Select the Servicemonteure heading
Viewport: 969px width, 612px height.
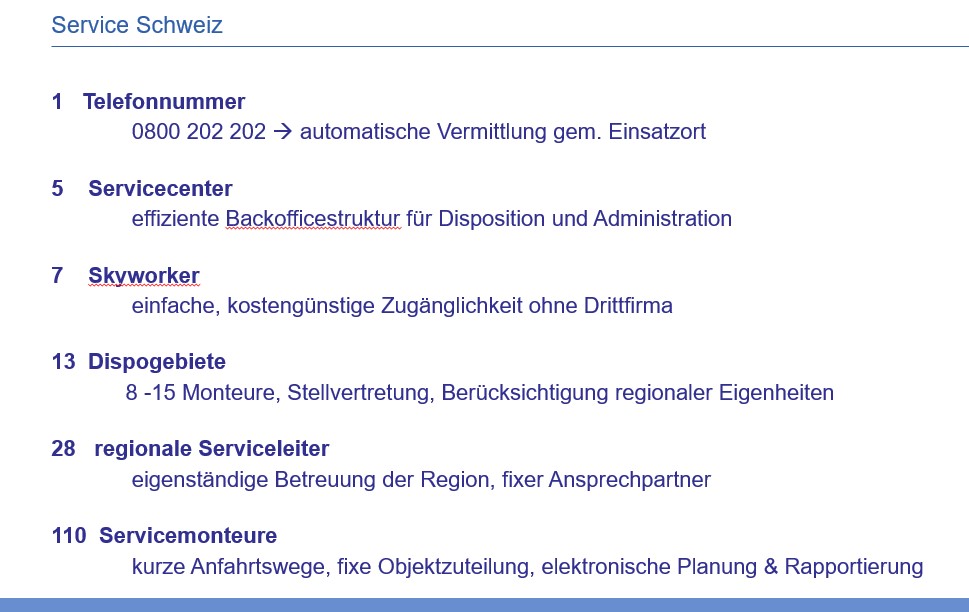[x=188, y=536]
